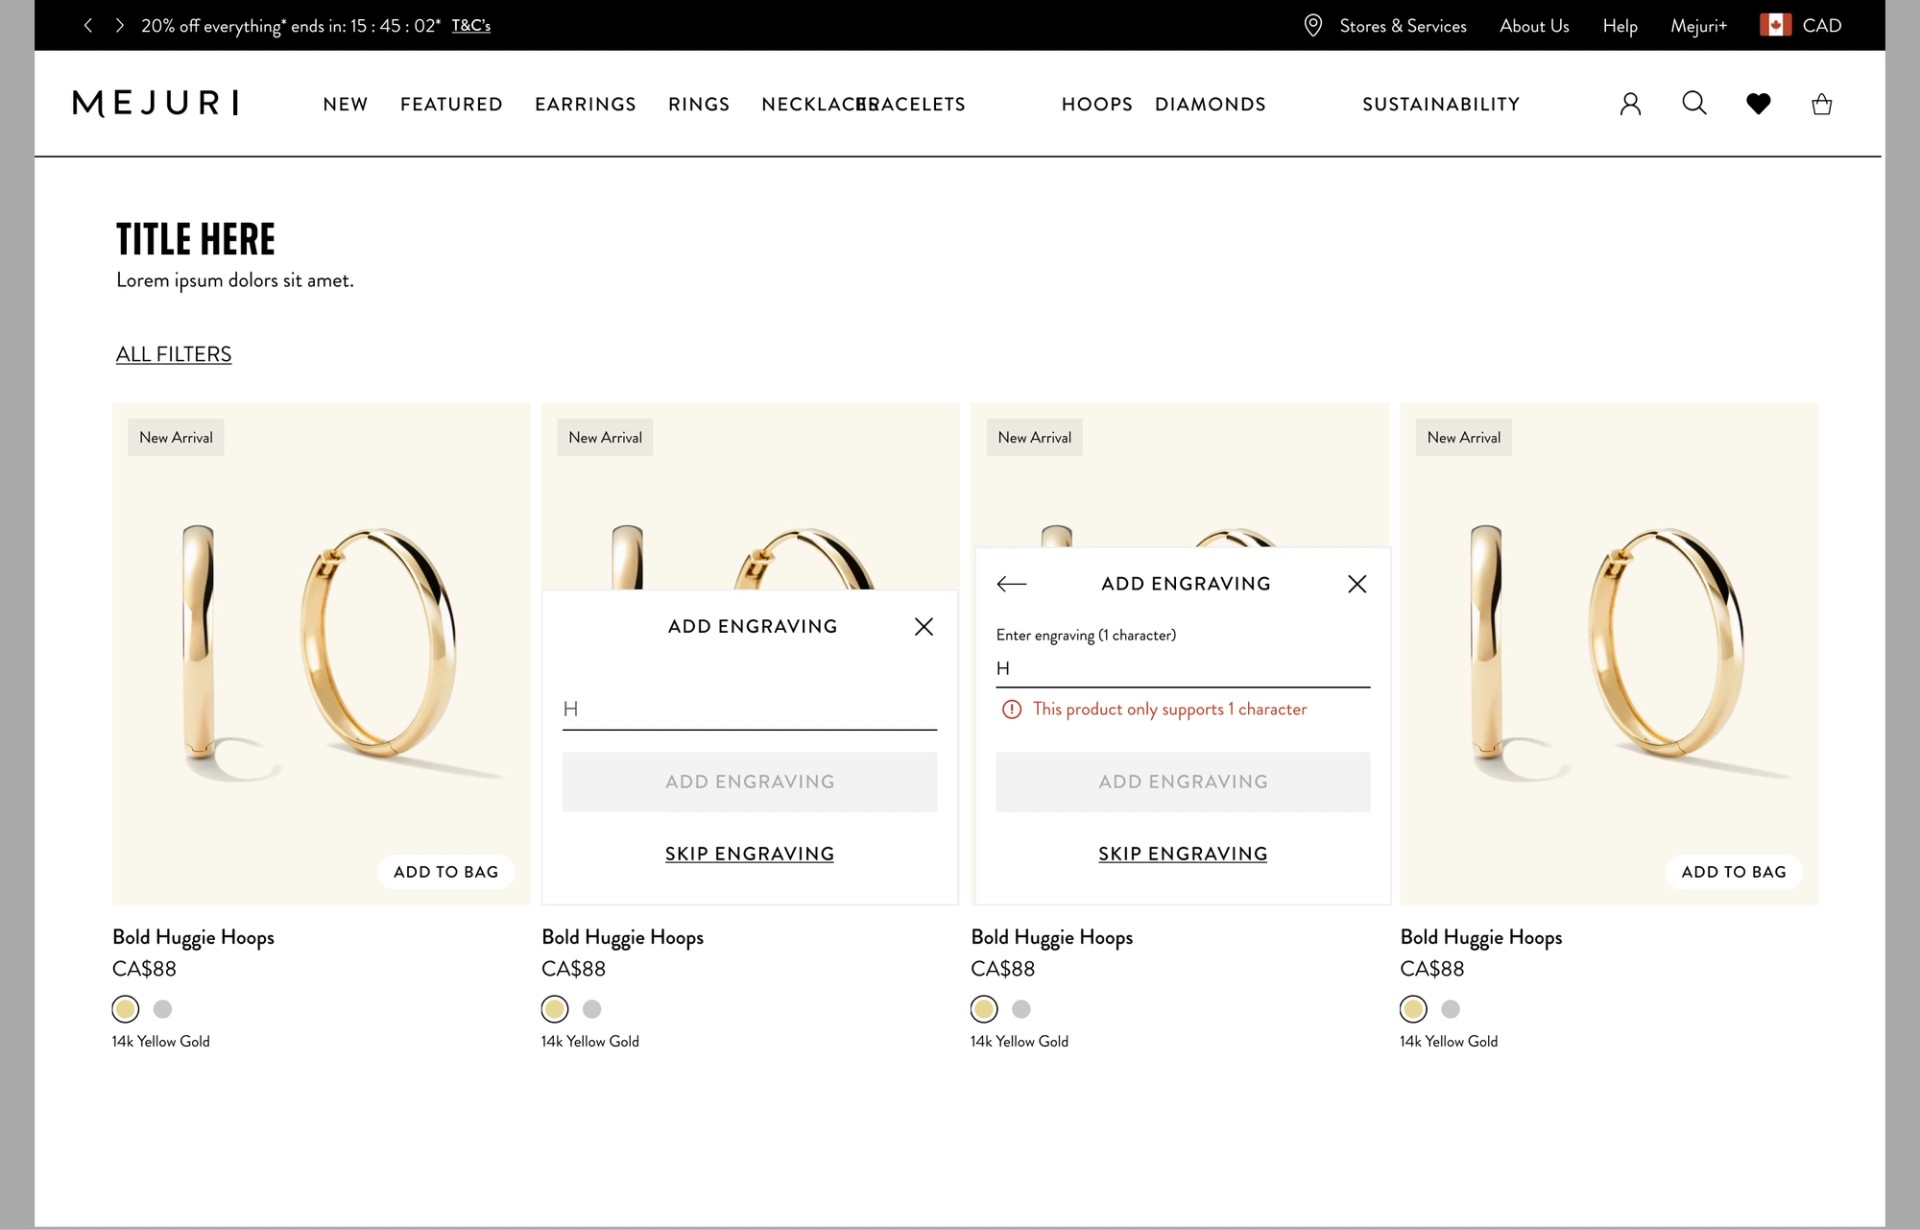Close the second product's engraving panel
The image size is (1920, 1230).
[923, 627]
